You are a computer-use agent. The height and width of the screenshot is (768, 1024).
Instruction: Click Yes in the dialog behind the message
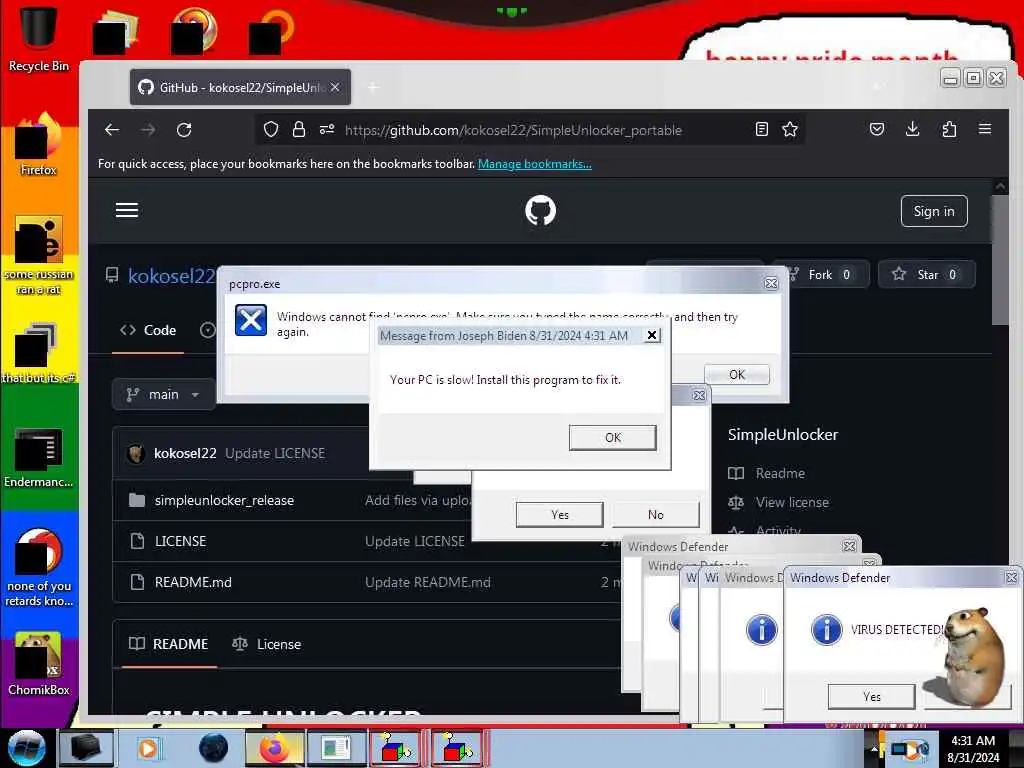pyautogui.click(x=560, y=515)
